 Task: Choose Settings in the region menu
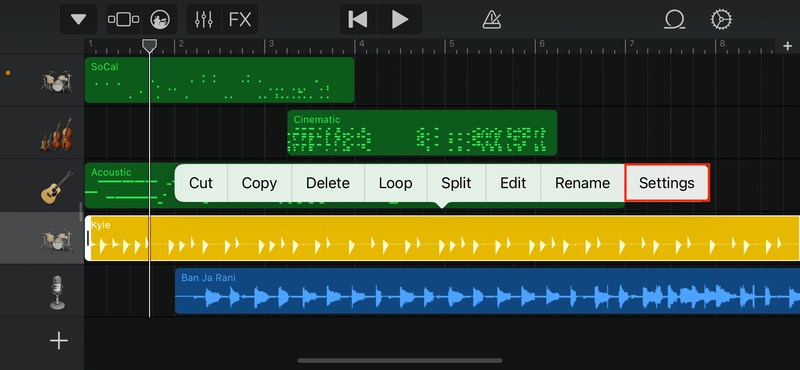[x=667, y=183]
